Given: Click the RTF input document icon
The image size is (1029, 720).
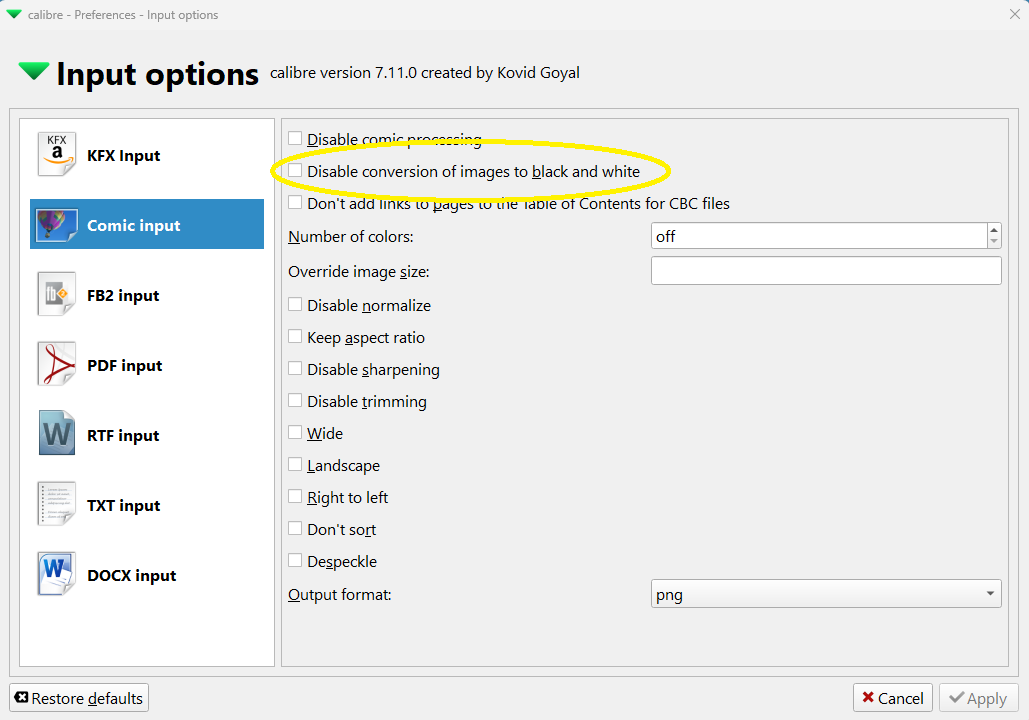Looking at the screenshot, I should tap(57, 435).
